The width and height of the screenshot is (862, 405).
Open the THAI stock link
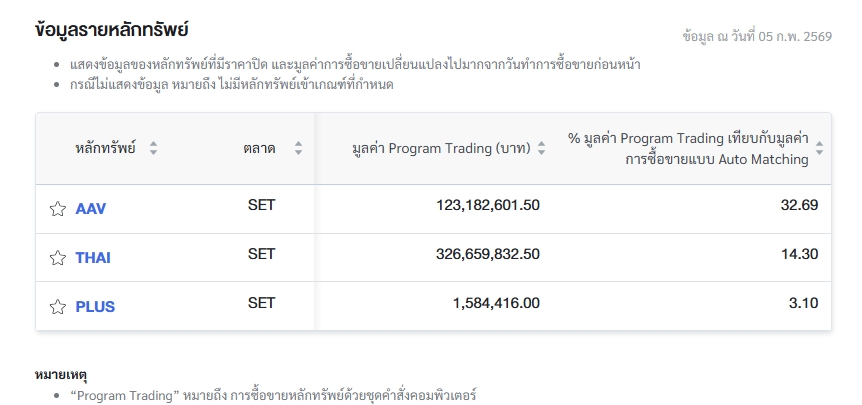[x=93, y=258]
